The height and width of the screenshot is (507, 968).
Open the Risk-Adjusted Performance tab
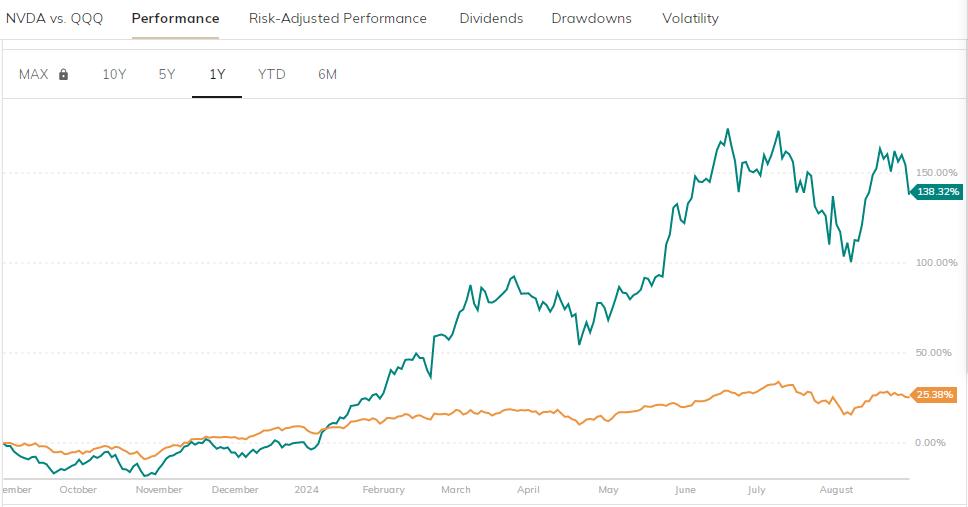(x=338, y=18)
